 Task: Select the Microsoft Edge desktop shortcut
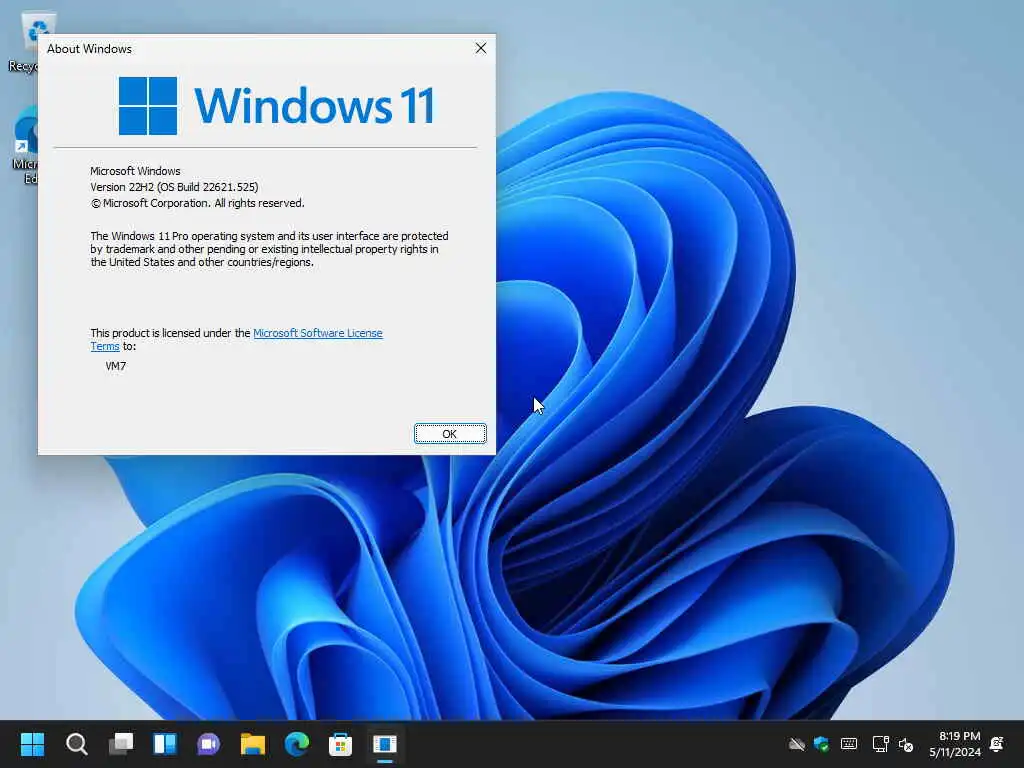25,147
